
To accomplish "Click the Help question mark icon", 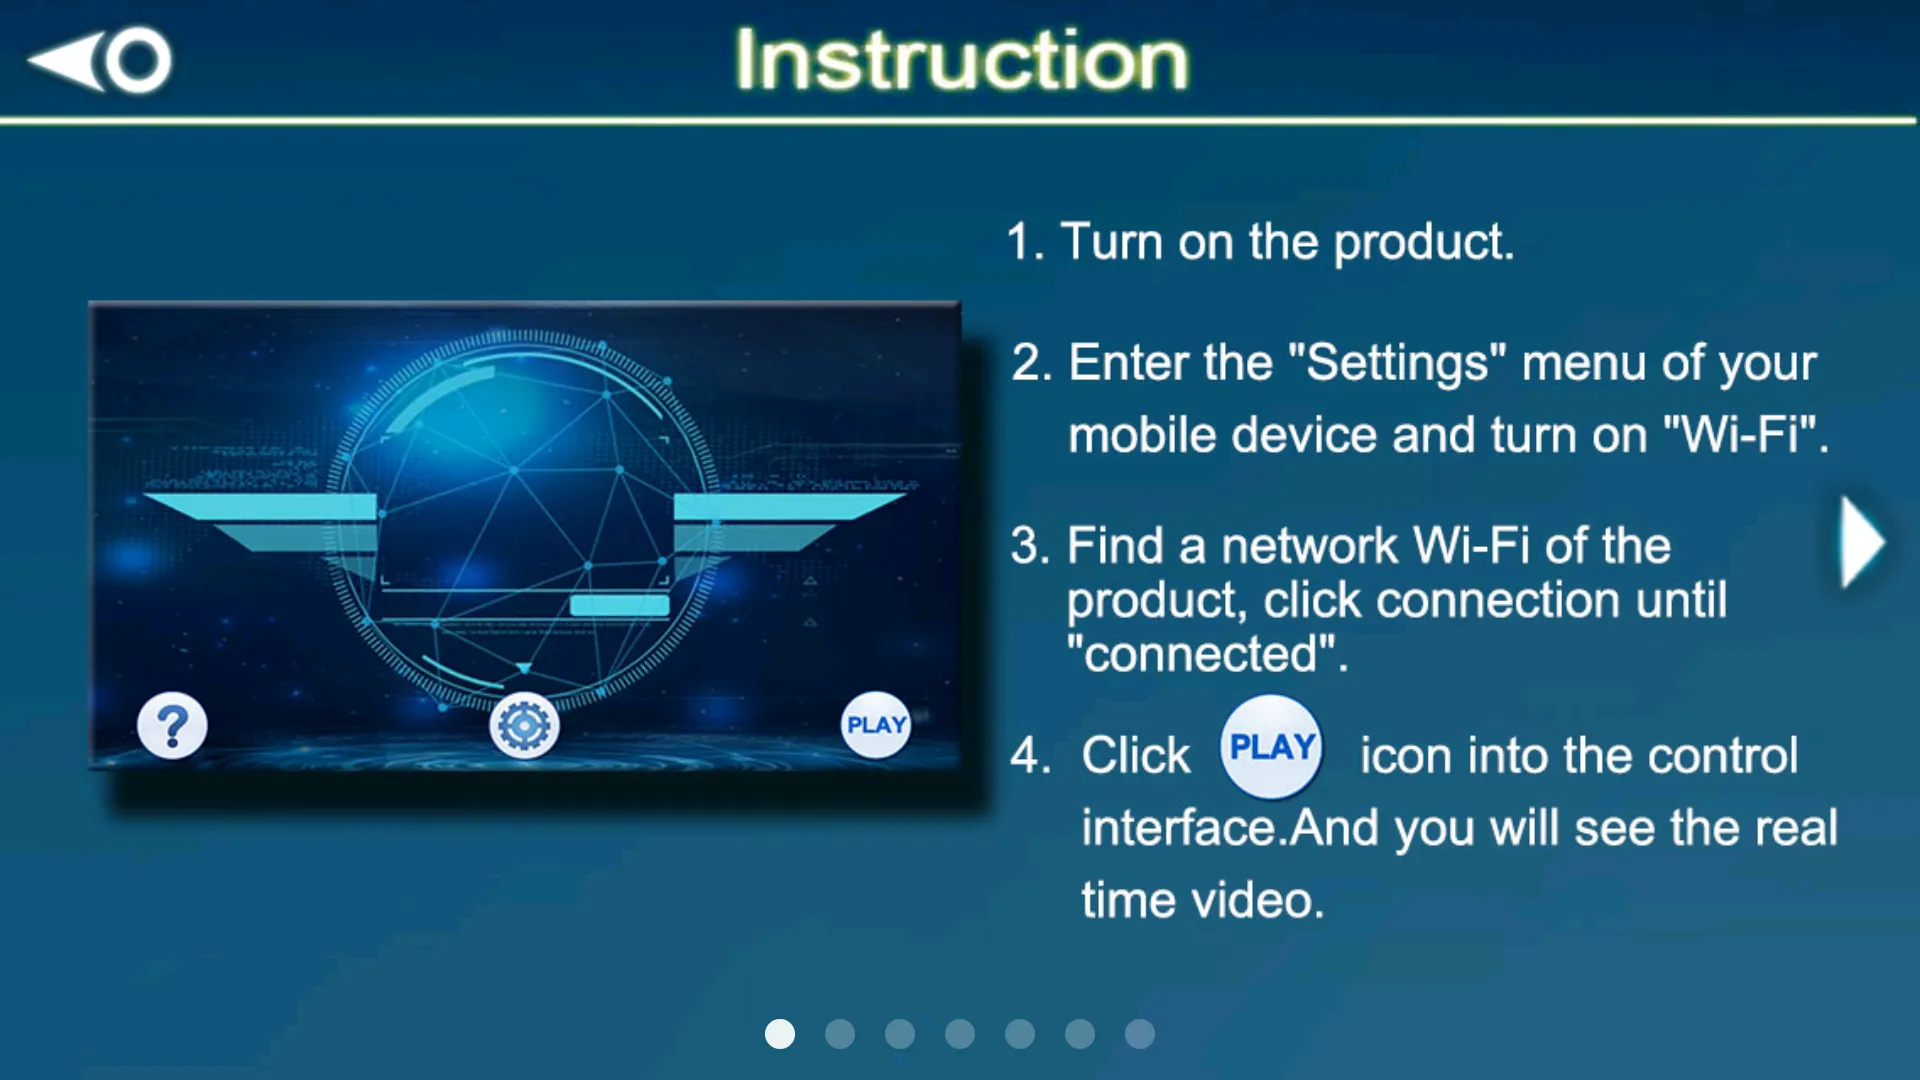I will [171, 723].
